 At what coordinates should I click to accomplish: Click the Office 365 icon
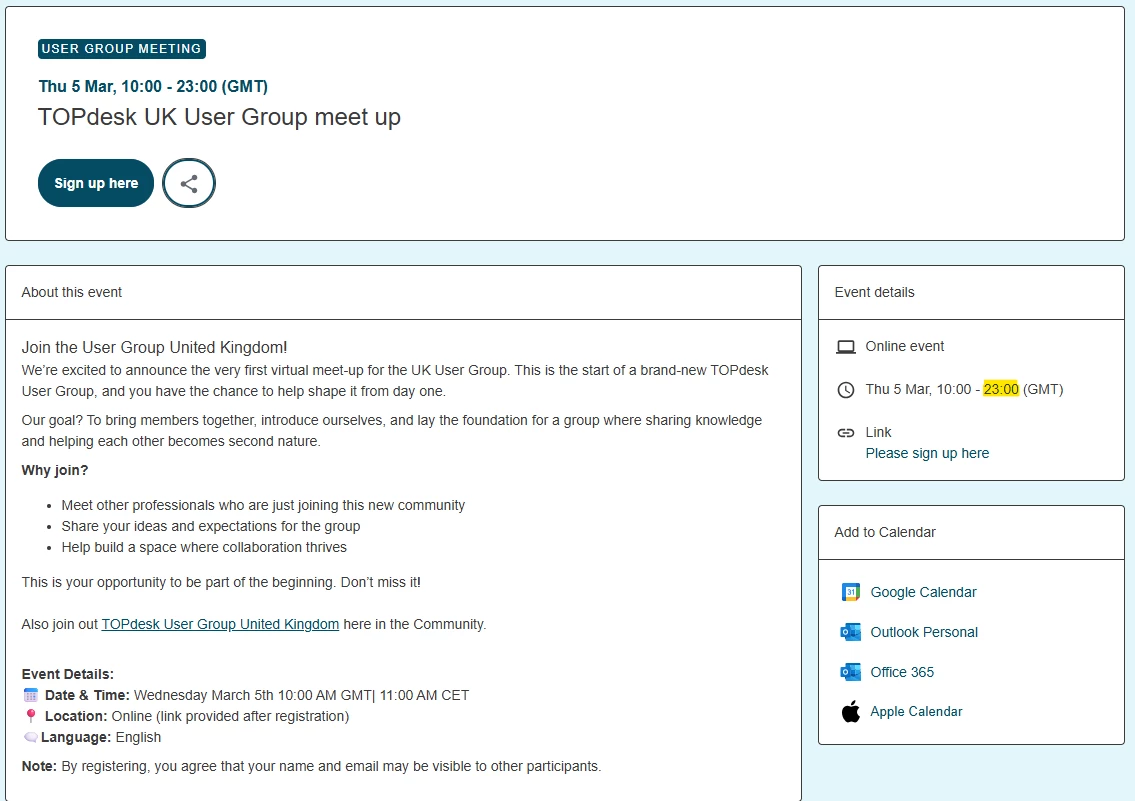[x=851, y=671]
